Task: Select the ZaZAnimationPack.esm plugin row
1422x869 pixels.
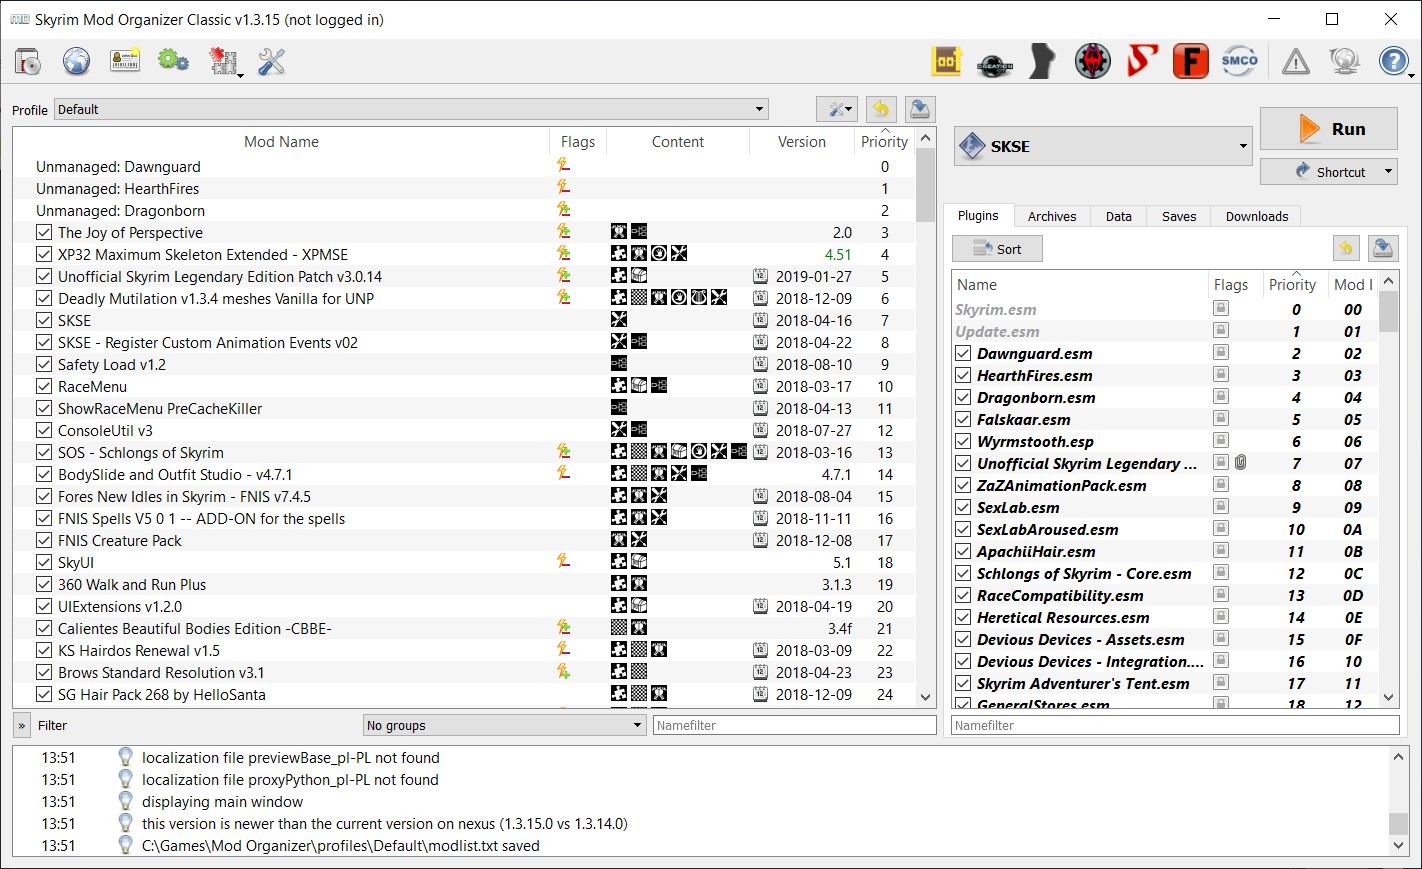Action: point(1166,485)
